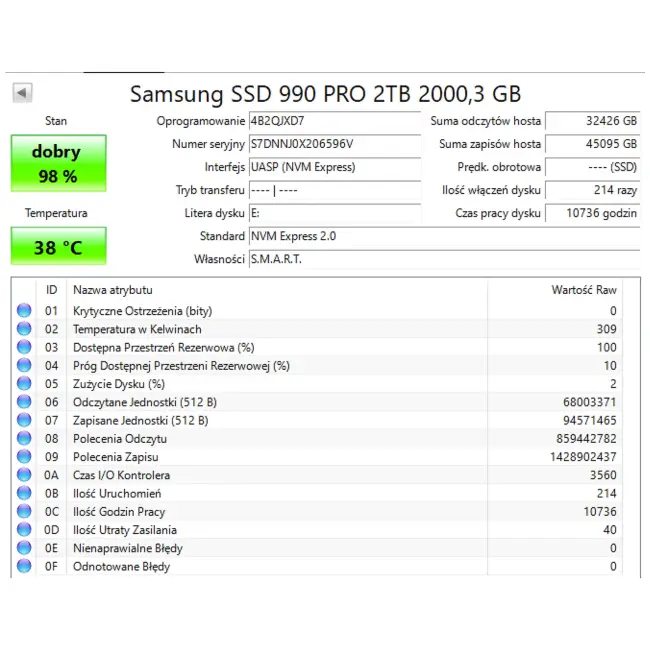650x650 pixels.
Task: Click the Temperatura label
Action: (x=56, y=213)
